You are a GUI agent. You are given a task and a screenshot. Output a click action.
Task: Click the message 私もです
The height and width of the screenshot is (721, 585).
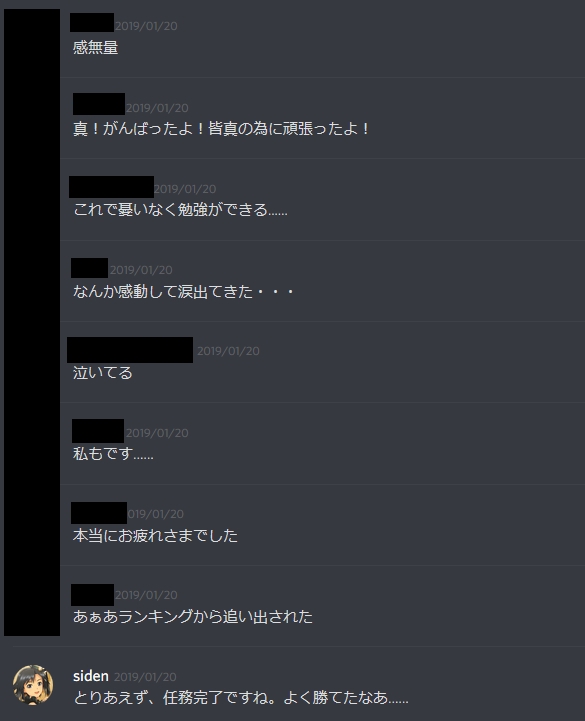113,454
